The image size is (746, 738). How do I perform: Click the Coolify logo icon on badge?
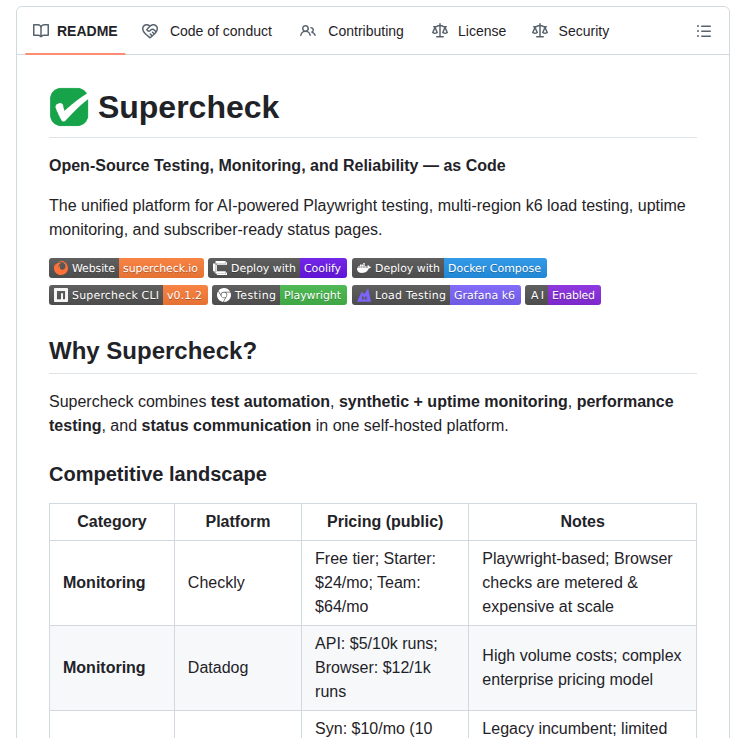(x=219, y=268)
